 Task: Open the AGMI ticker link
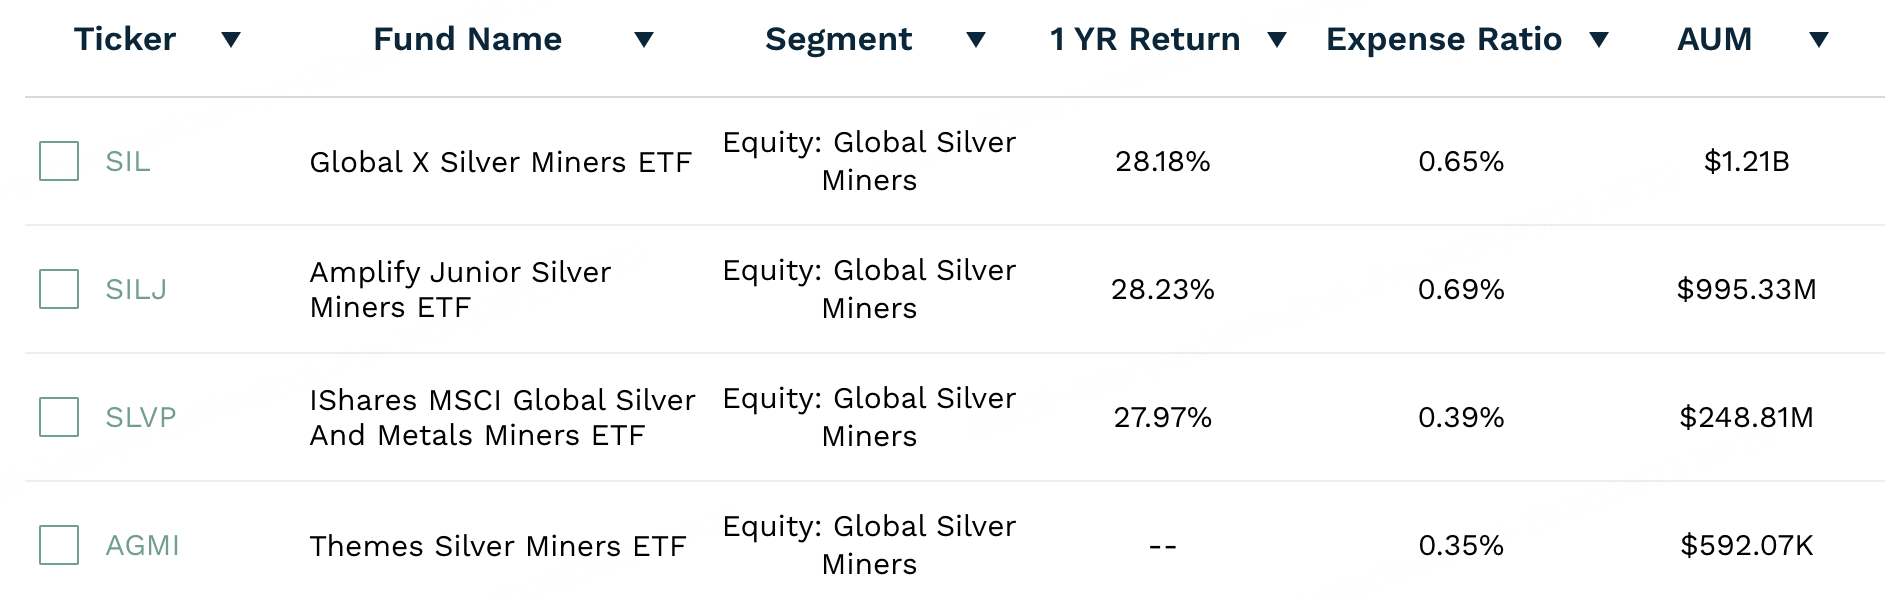(143, 545)
